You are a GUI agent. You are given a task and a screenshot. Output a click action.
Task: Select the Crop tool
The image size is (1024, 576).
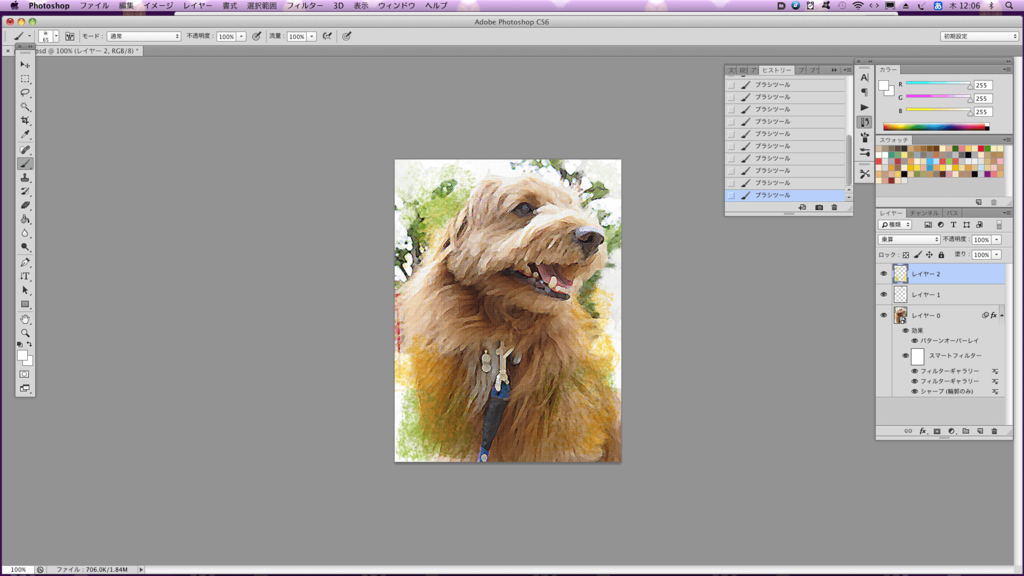25,121
